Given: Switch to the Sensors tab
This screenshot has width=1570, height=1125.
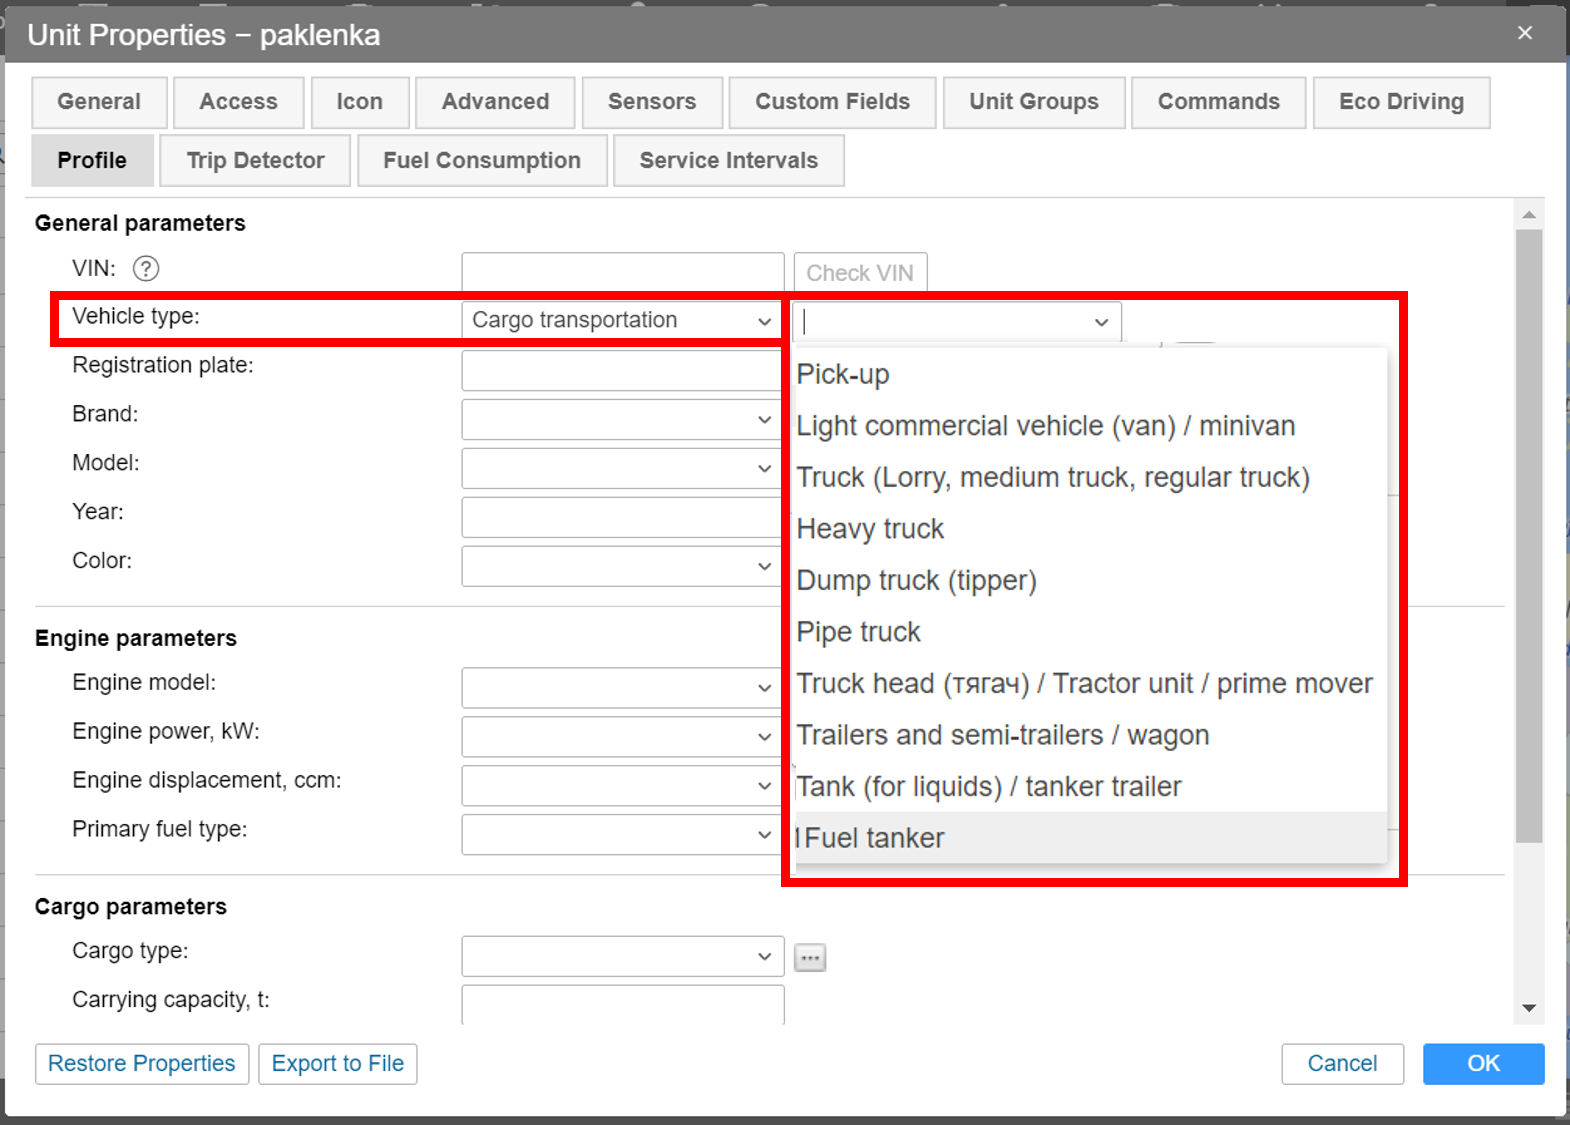Looking at the screenshot, I should [651, 102].
